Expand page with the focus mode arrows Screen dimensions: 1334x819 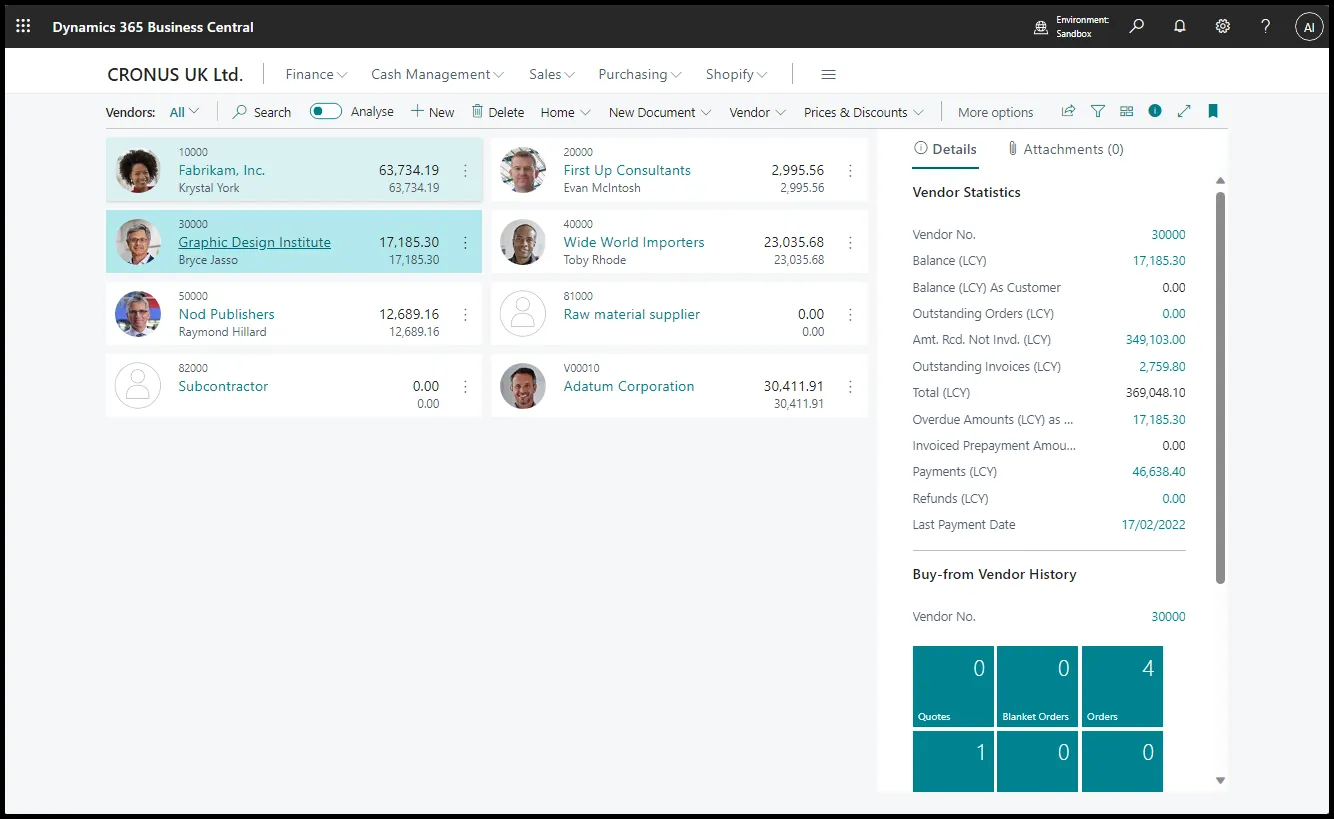coord(1184,111)
